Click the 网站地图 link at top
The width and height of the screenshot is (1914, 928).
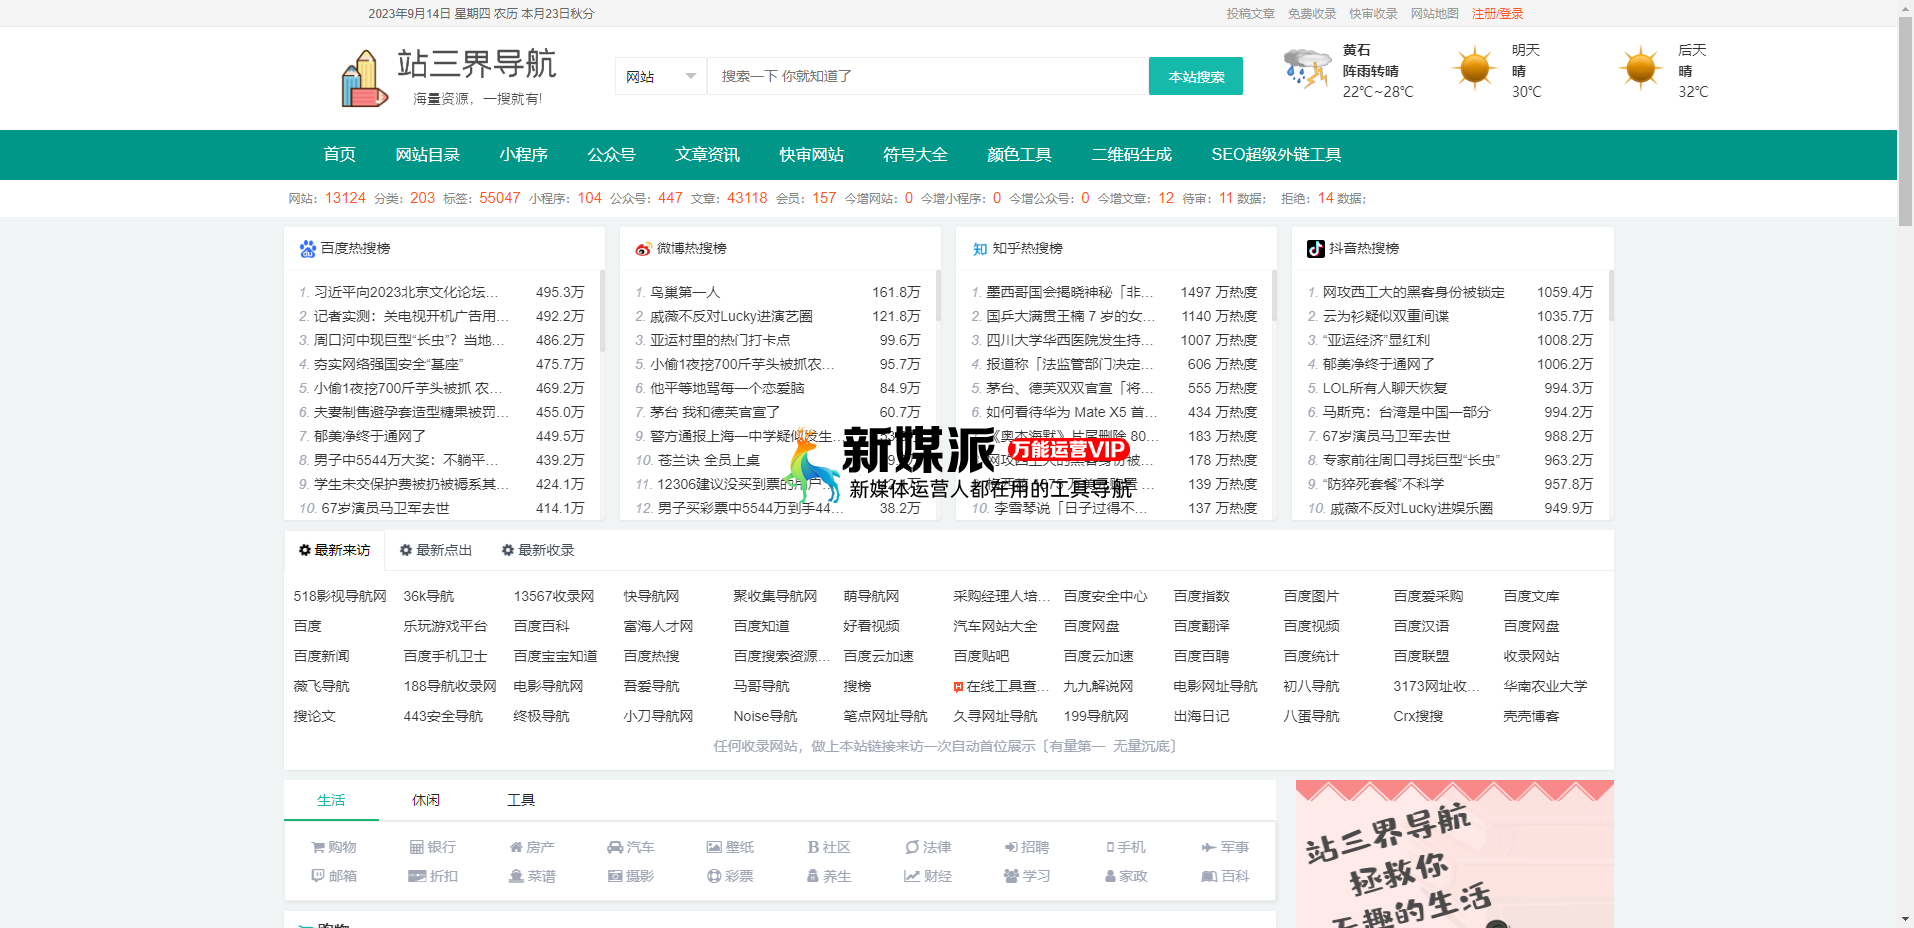[1434, 14]
